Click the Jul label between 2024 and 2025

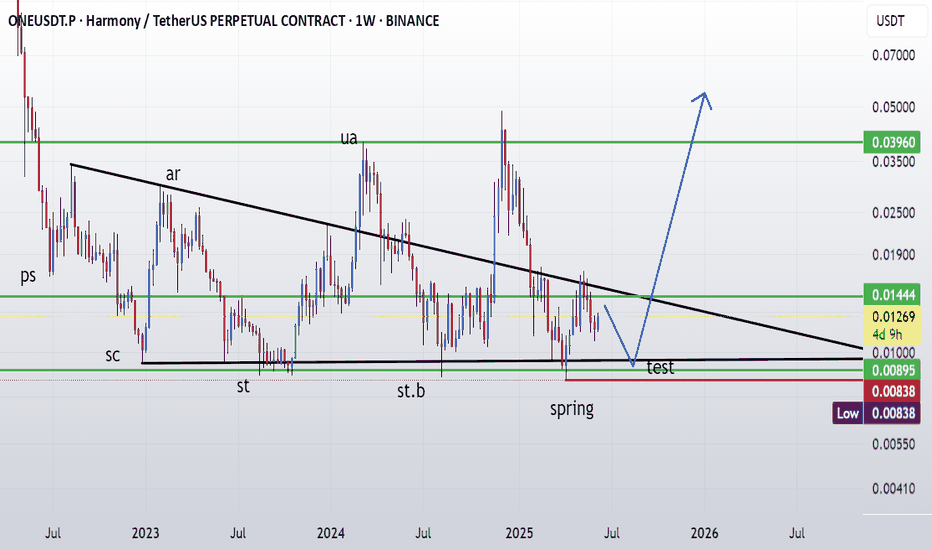tap(423, 533)
